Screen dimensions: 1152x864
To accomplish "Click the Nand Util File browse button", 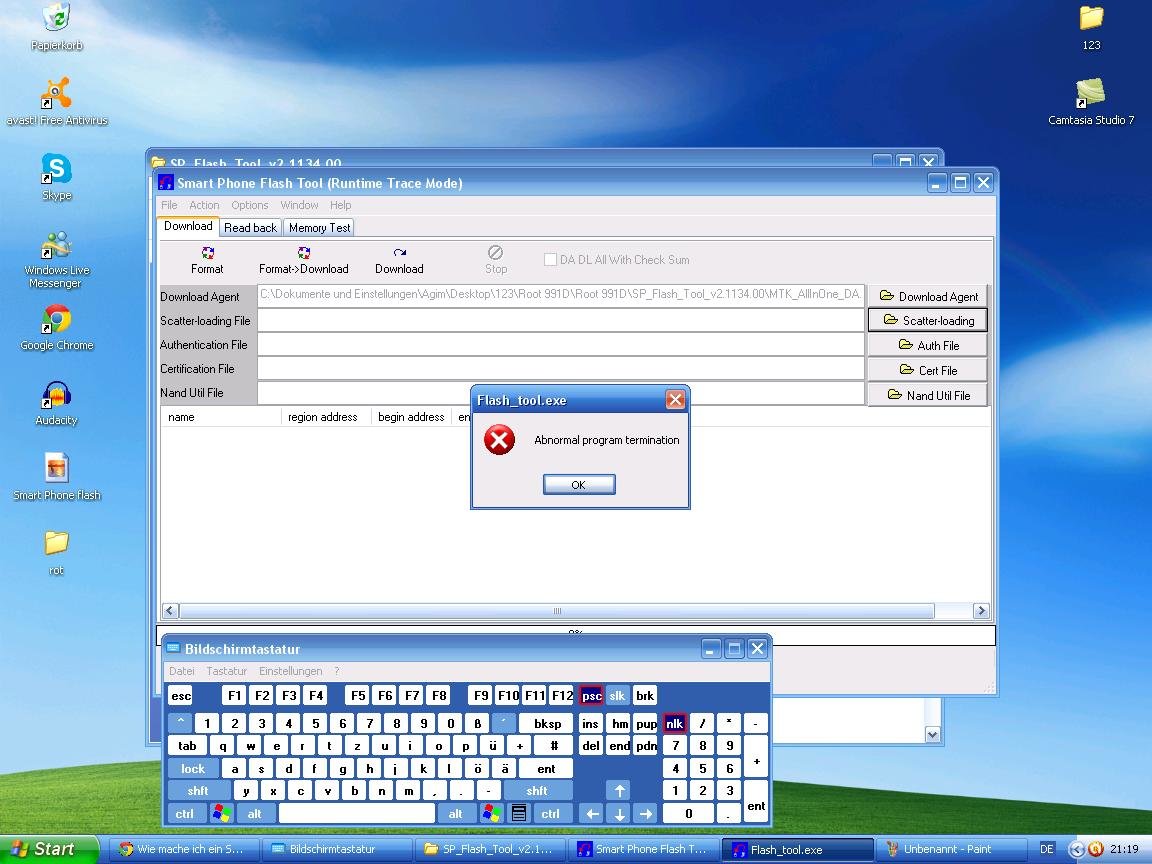I will point(927,395).
